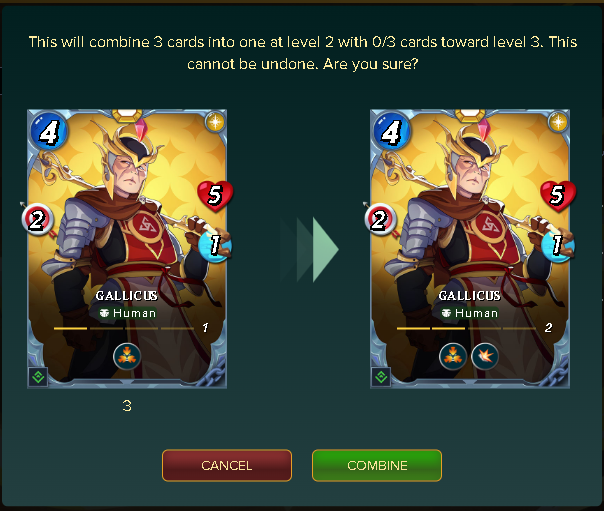Click the gold element icon on left card corner
This screenshot has width=604, height=511.
pos(215,122)
